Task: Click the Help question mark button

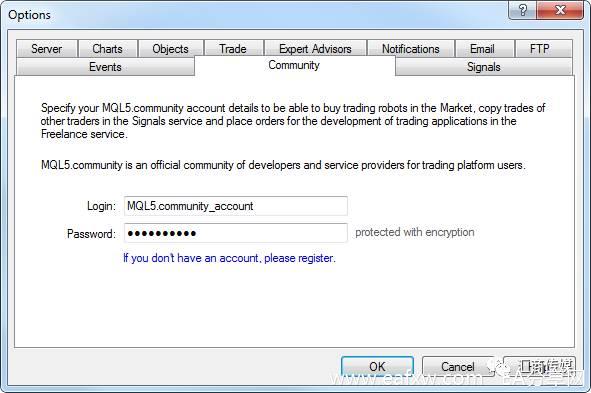Action: 523,10
